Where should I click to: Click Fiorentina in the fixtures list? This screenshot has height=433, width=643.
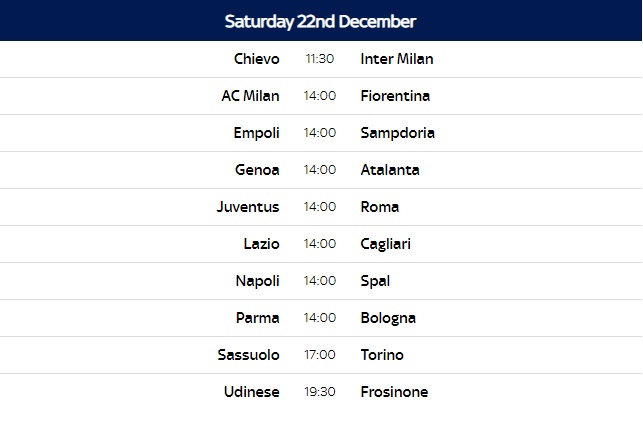395,96
